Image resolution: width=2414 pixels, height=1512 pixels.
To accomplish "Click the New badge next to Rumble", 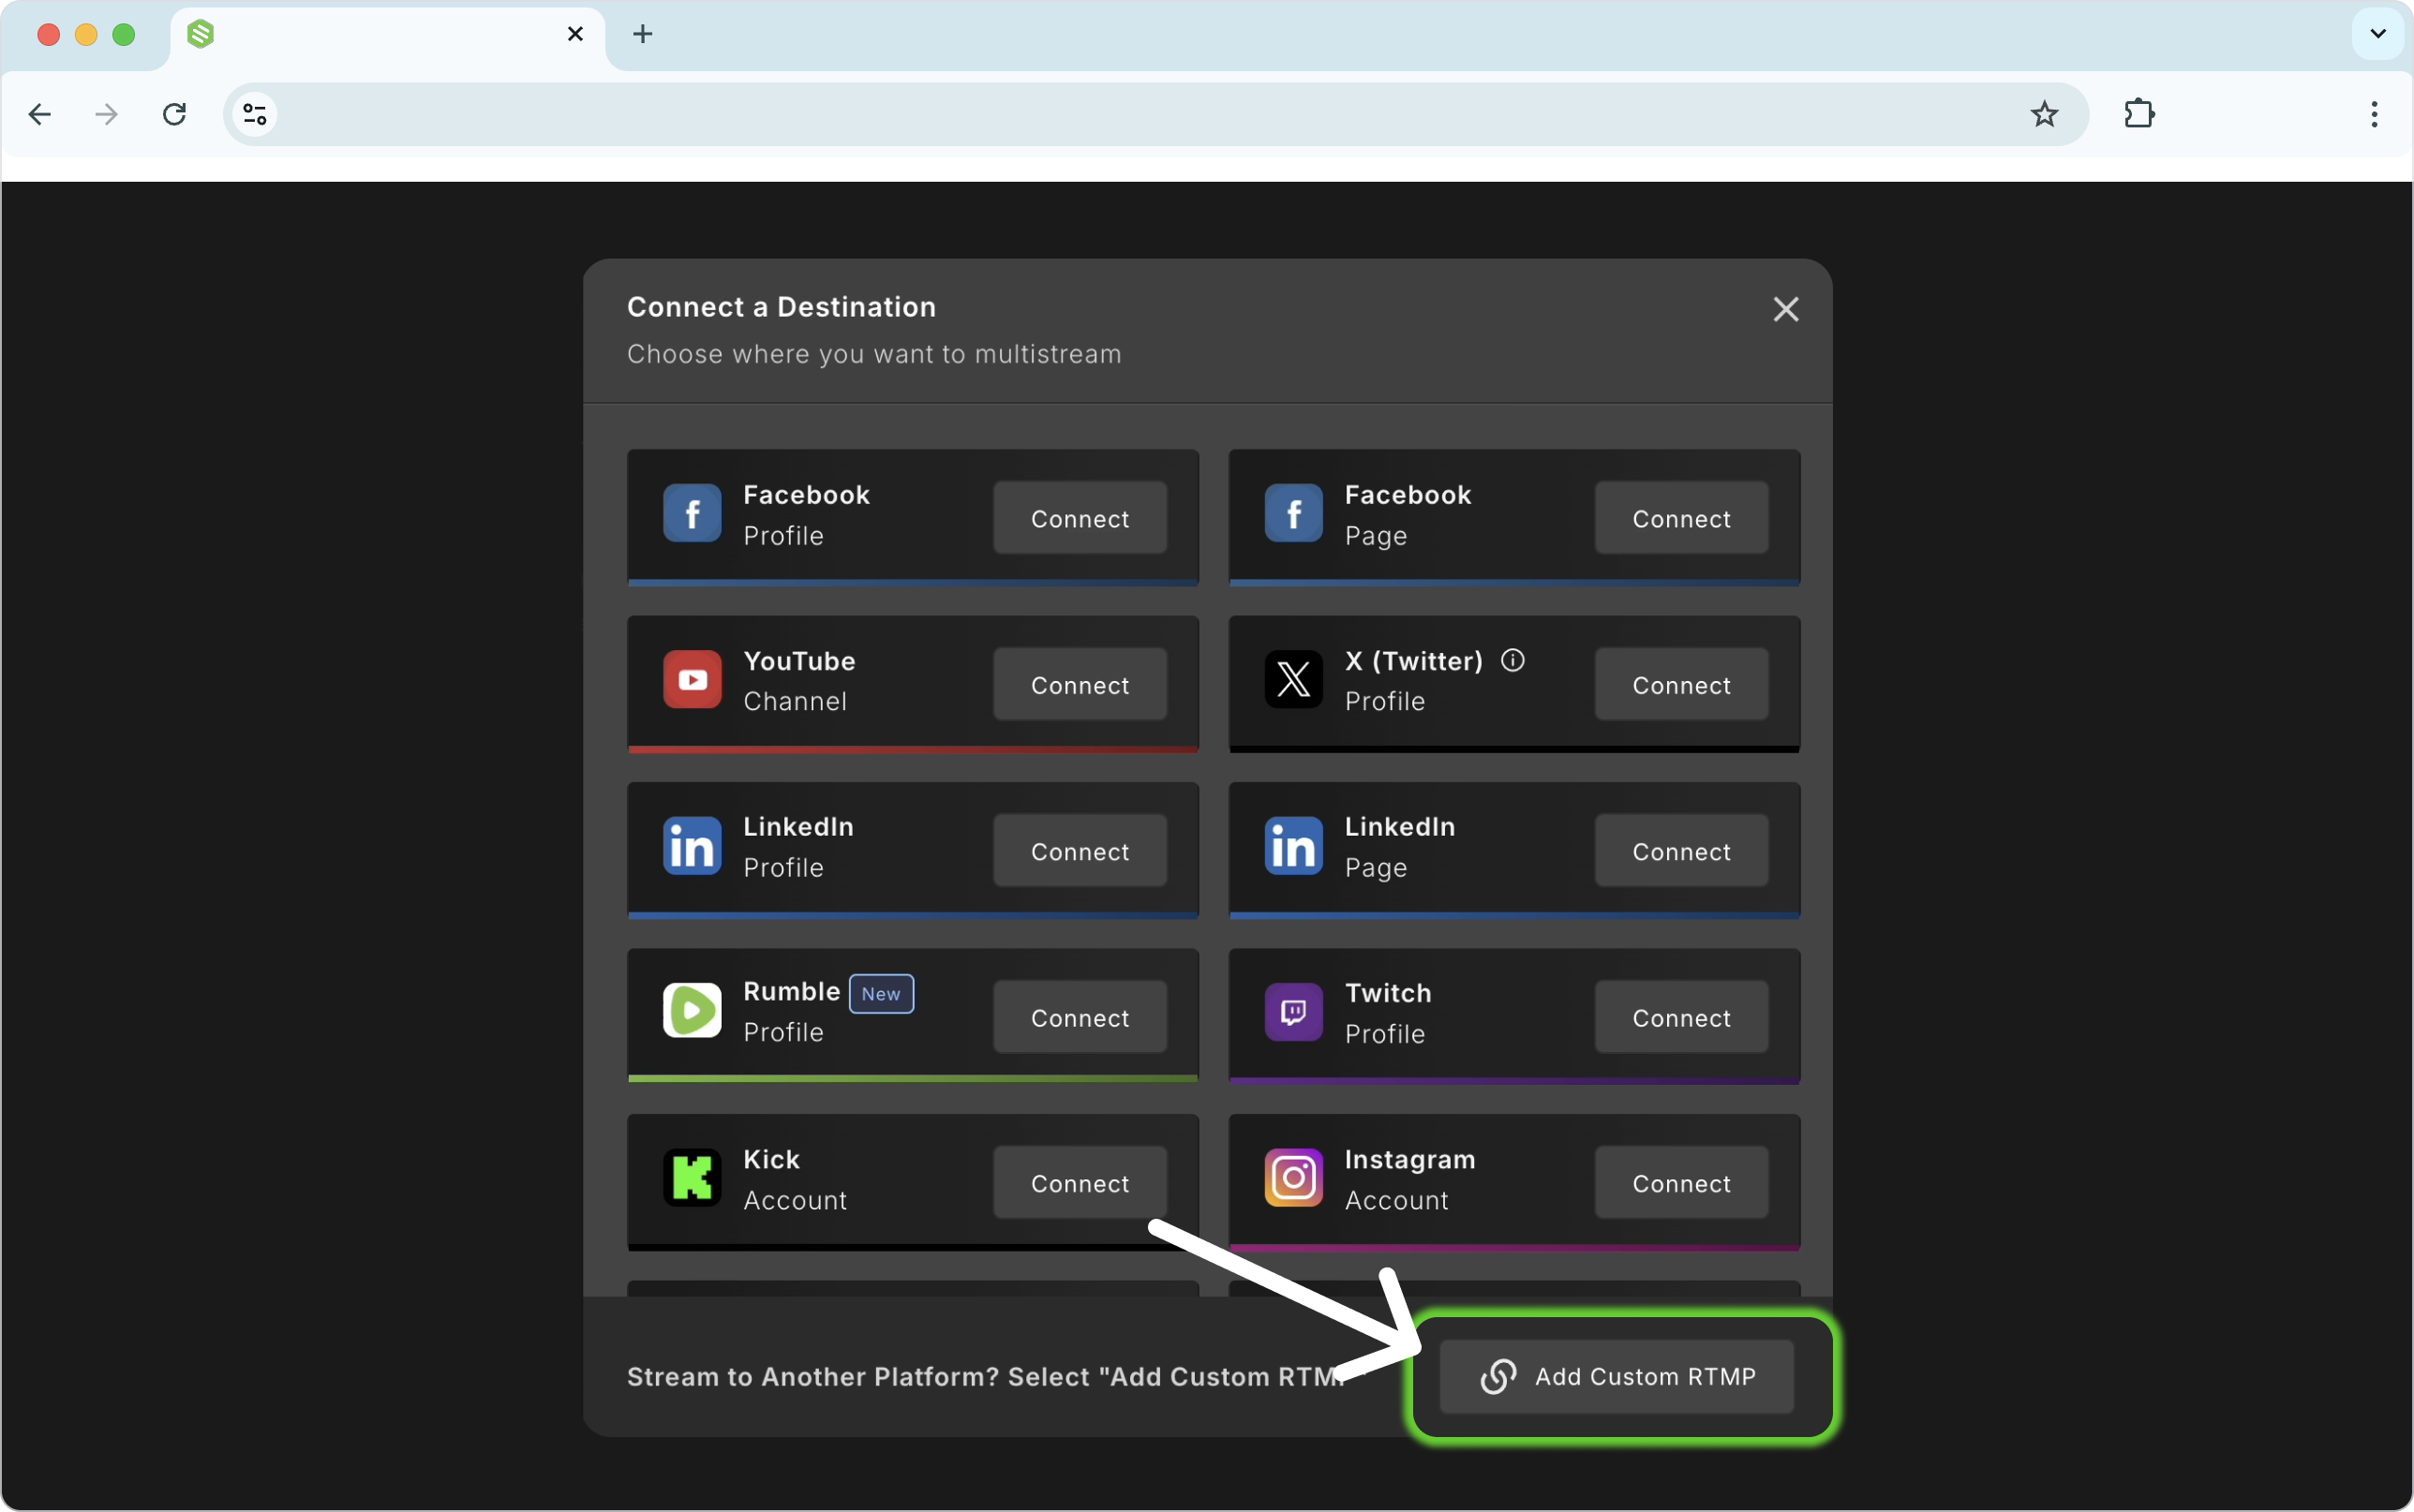I will pos(881,993).
